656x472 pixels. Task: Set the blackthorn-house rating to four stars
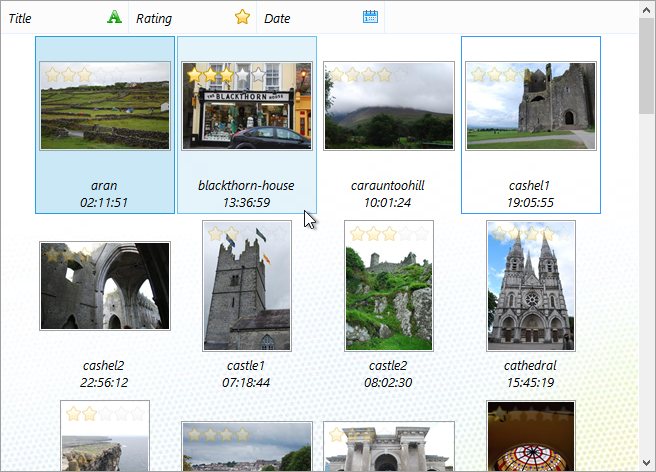pyautogui.click(x=242, y=75)
